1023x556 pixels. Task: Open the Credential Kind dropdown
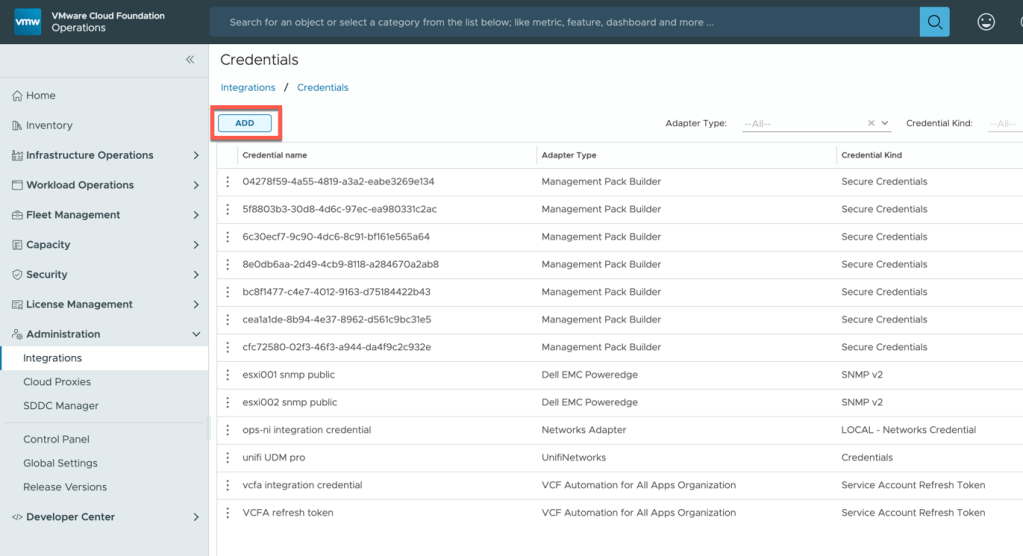point(1003,124)
